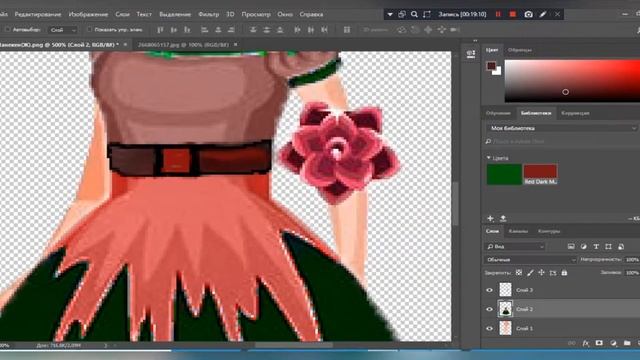The image size is (640, 360).
Task: Toggle lock image pixels brush icon
Action: click(530, 273)
